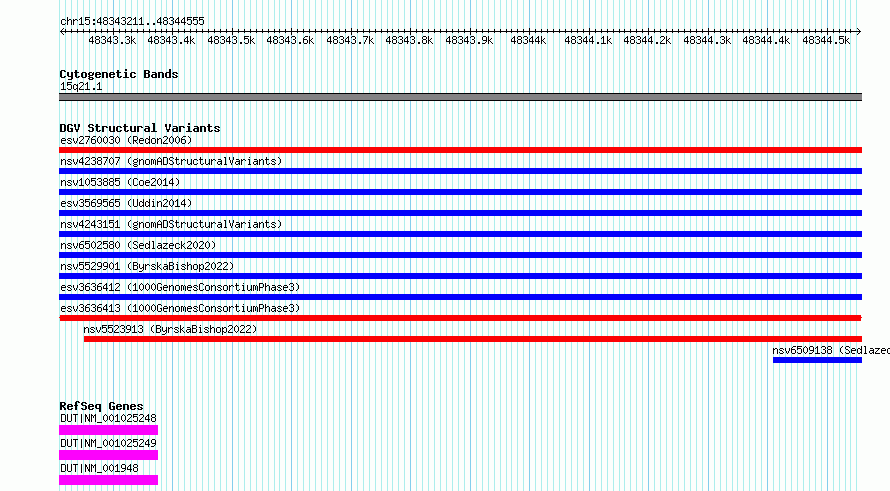This screenshot has width=890, height=491.
Task: Click the 48343.4k ruler tick label
Action: click(171, 41)
